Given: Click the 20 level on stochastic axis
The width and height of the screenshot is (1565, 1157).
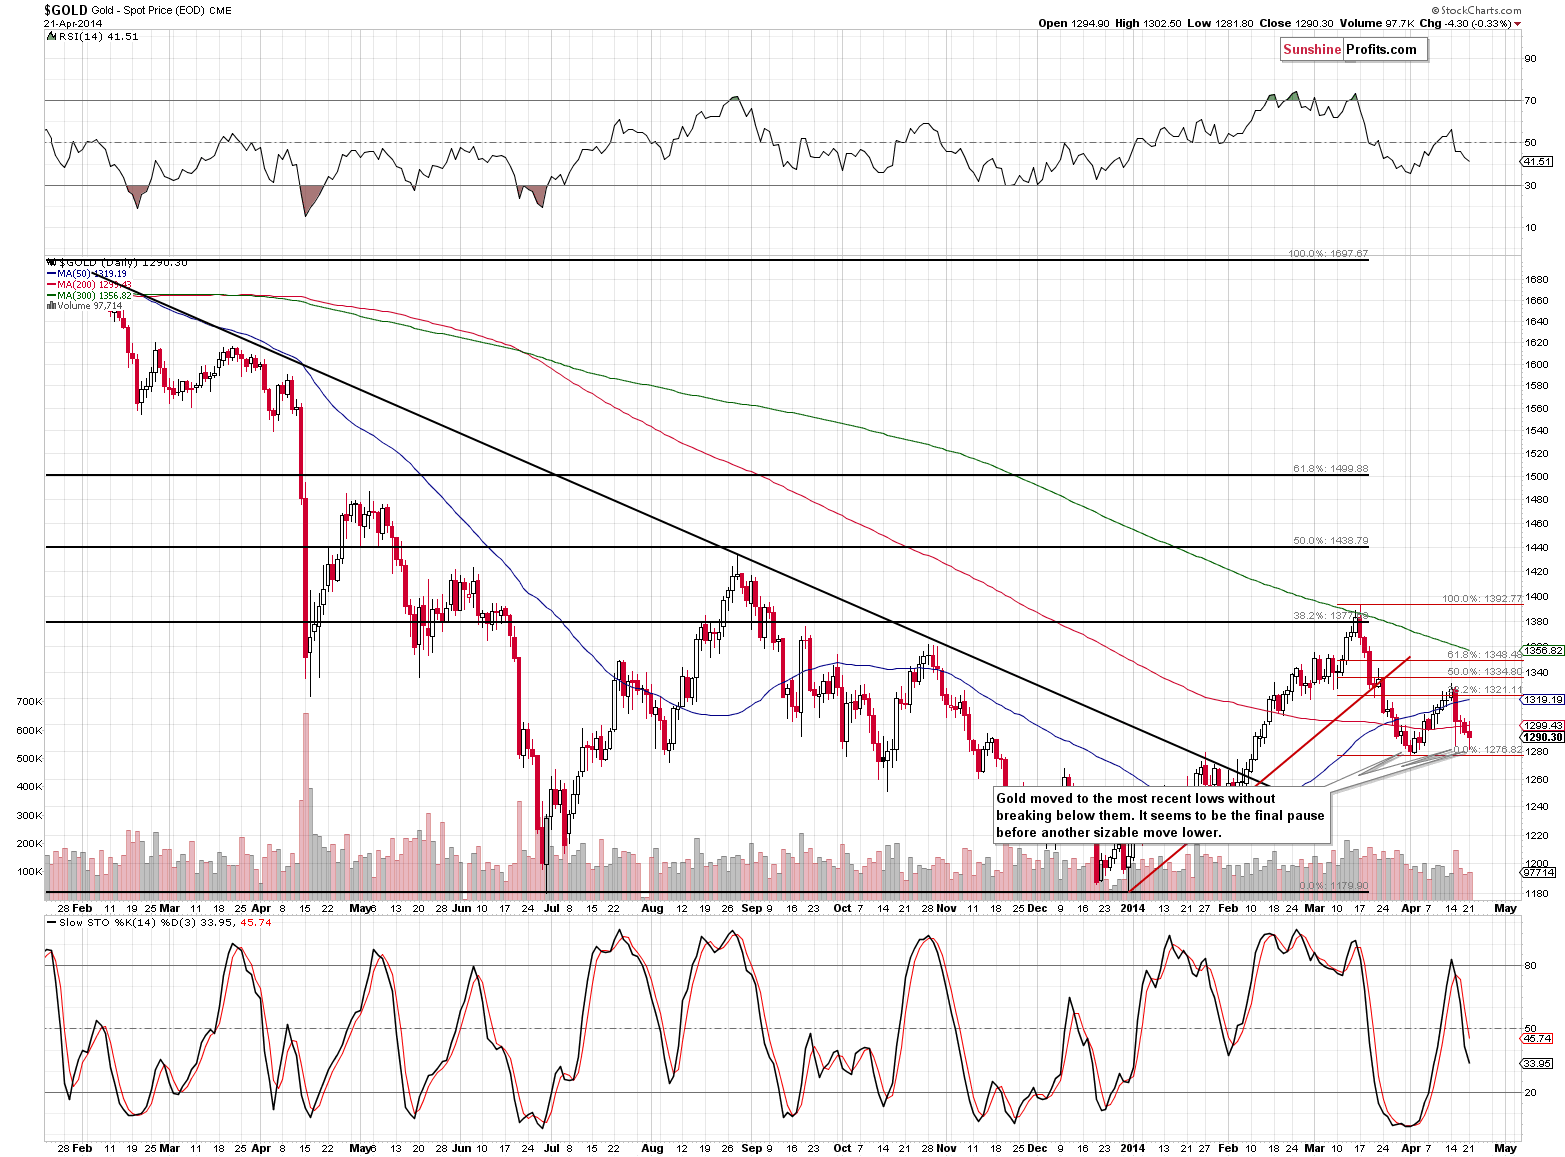Looking at the screenshot, I should [1531, 1093].
